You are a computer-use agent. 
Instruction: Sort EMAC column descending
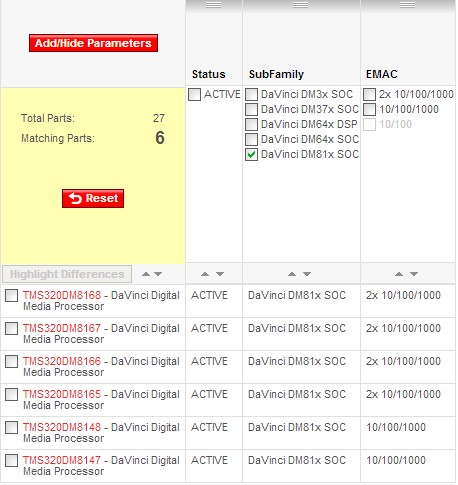point(414,274)
